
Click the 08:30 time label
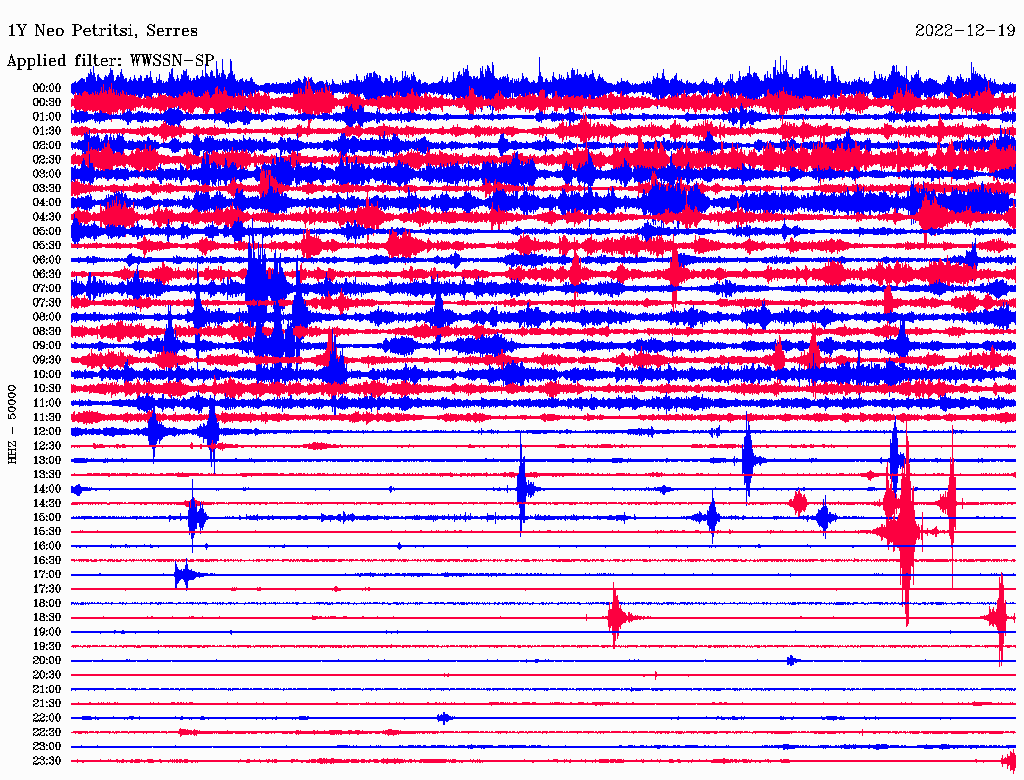pos(47,331)
